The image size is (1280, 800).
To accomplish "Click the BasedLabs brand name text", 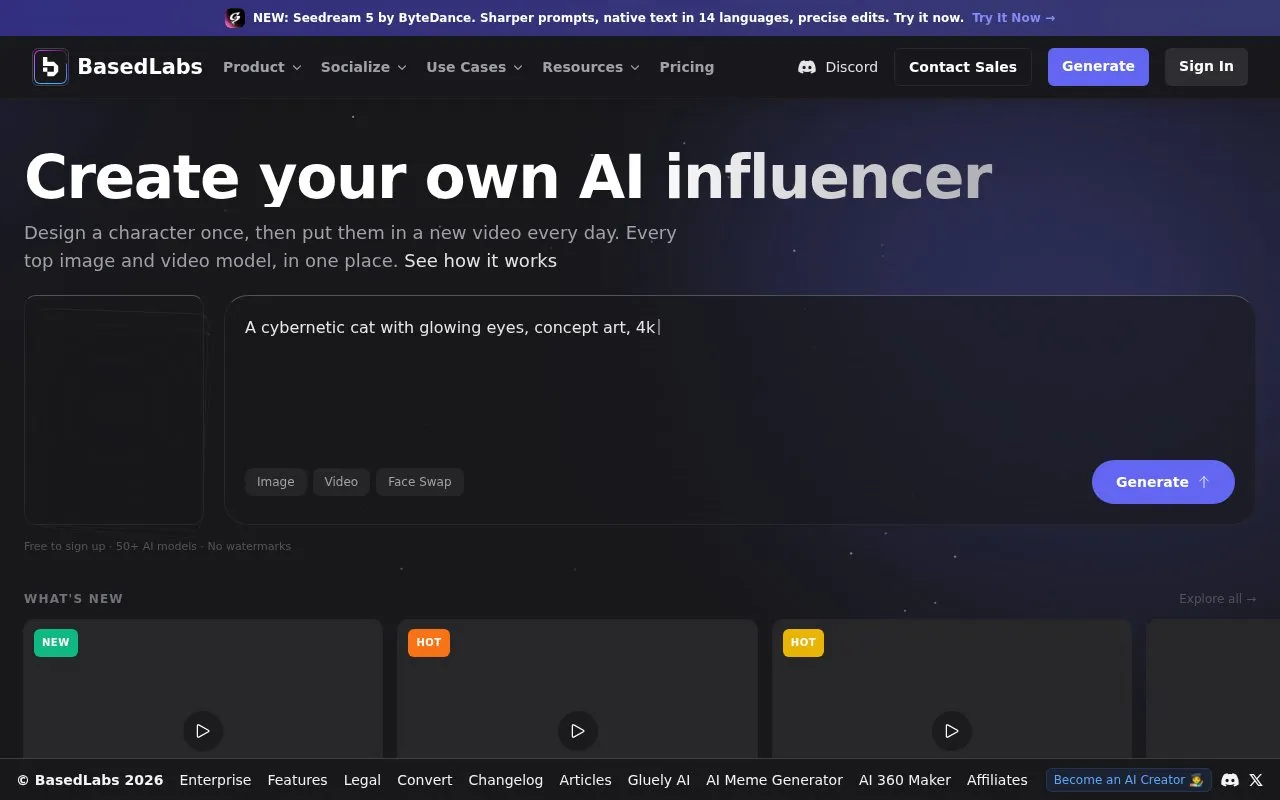I will (x=140, y=67).
